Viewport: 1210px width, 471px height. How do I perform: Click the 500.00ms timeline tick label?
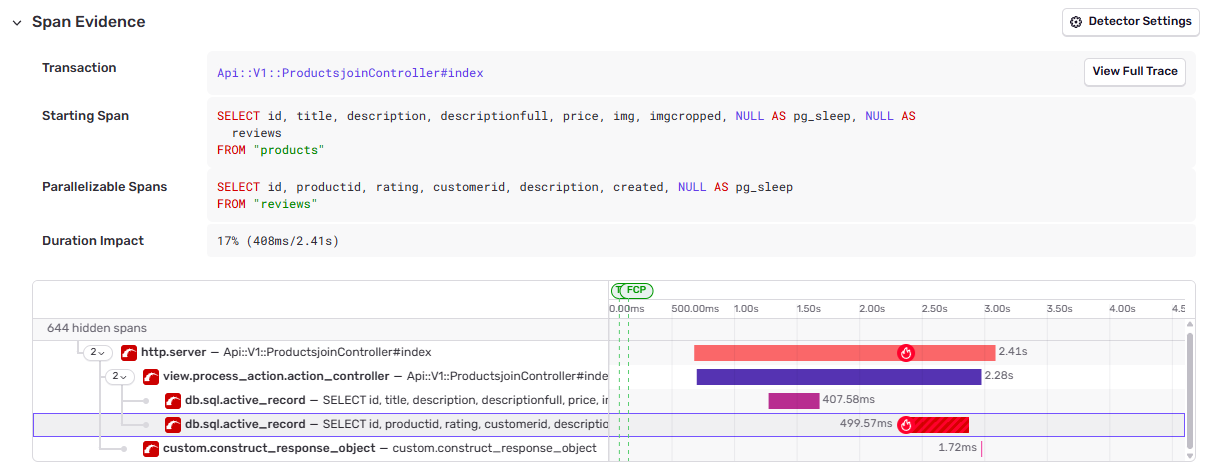tap(695, 309)
